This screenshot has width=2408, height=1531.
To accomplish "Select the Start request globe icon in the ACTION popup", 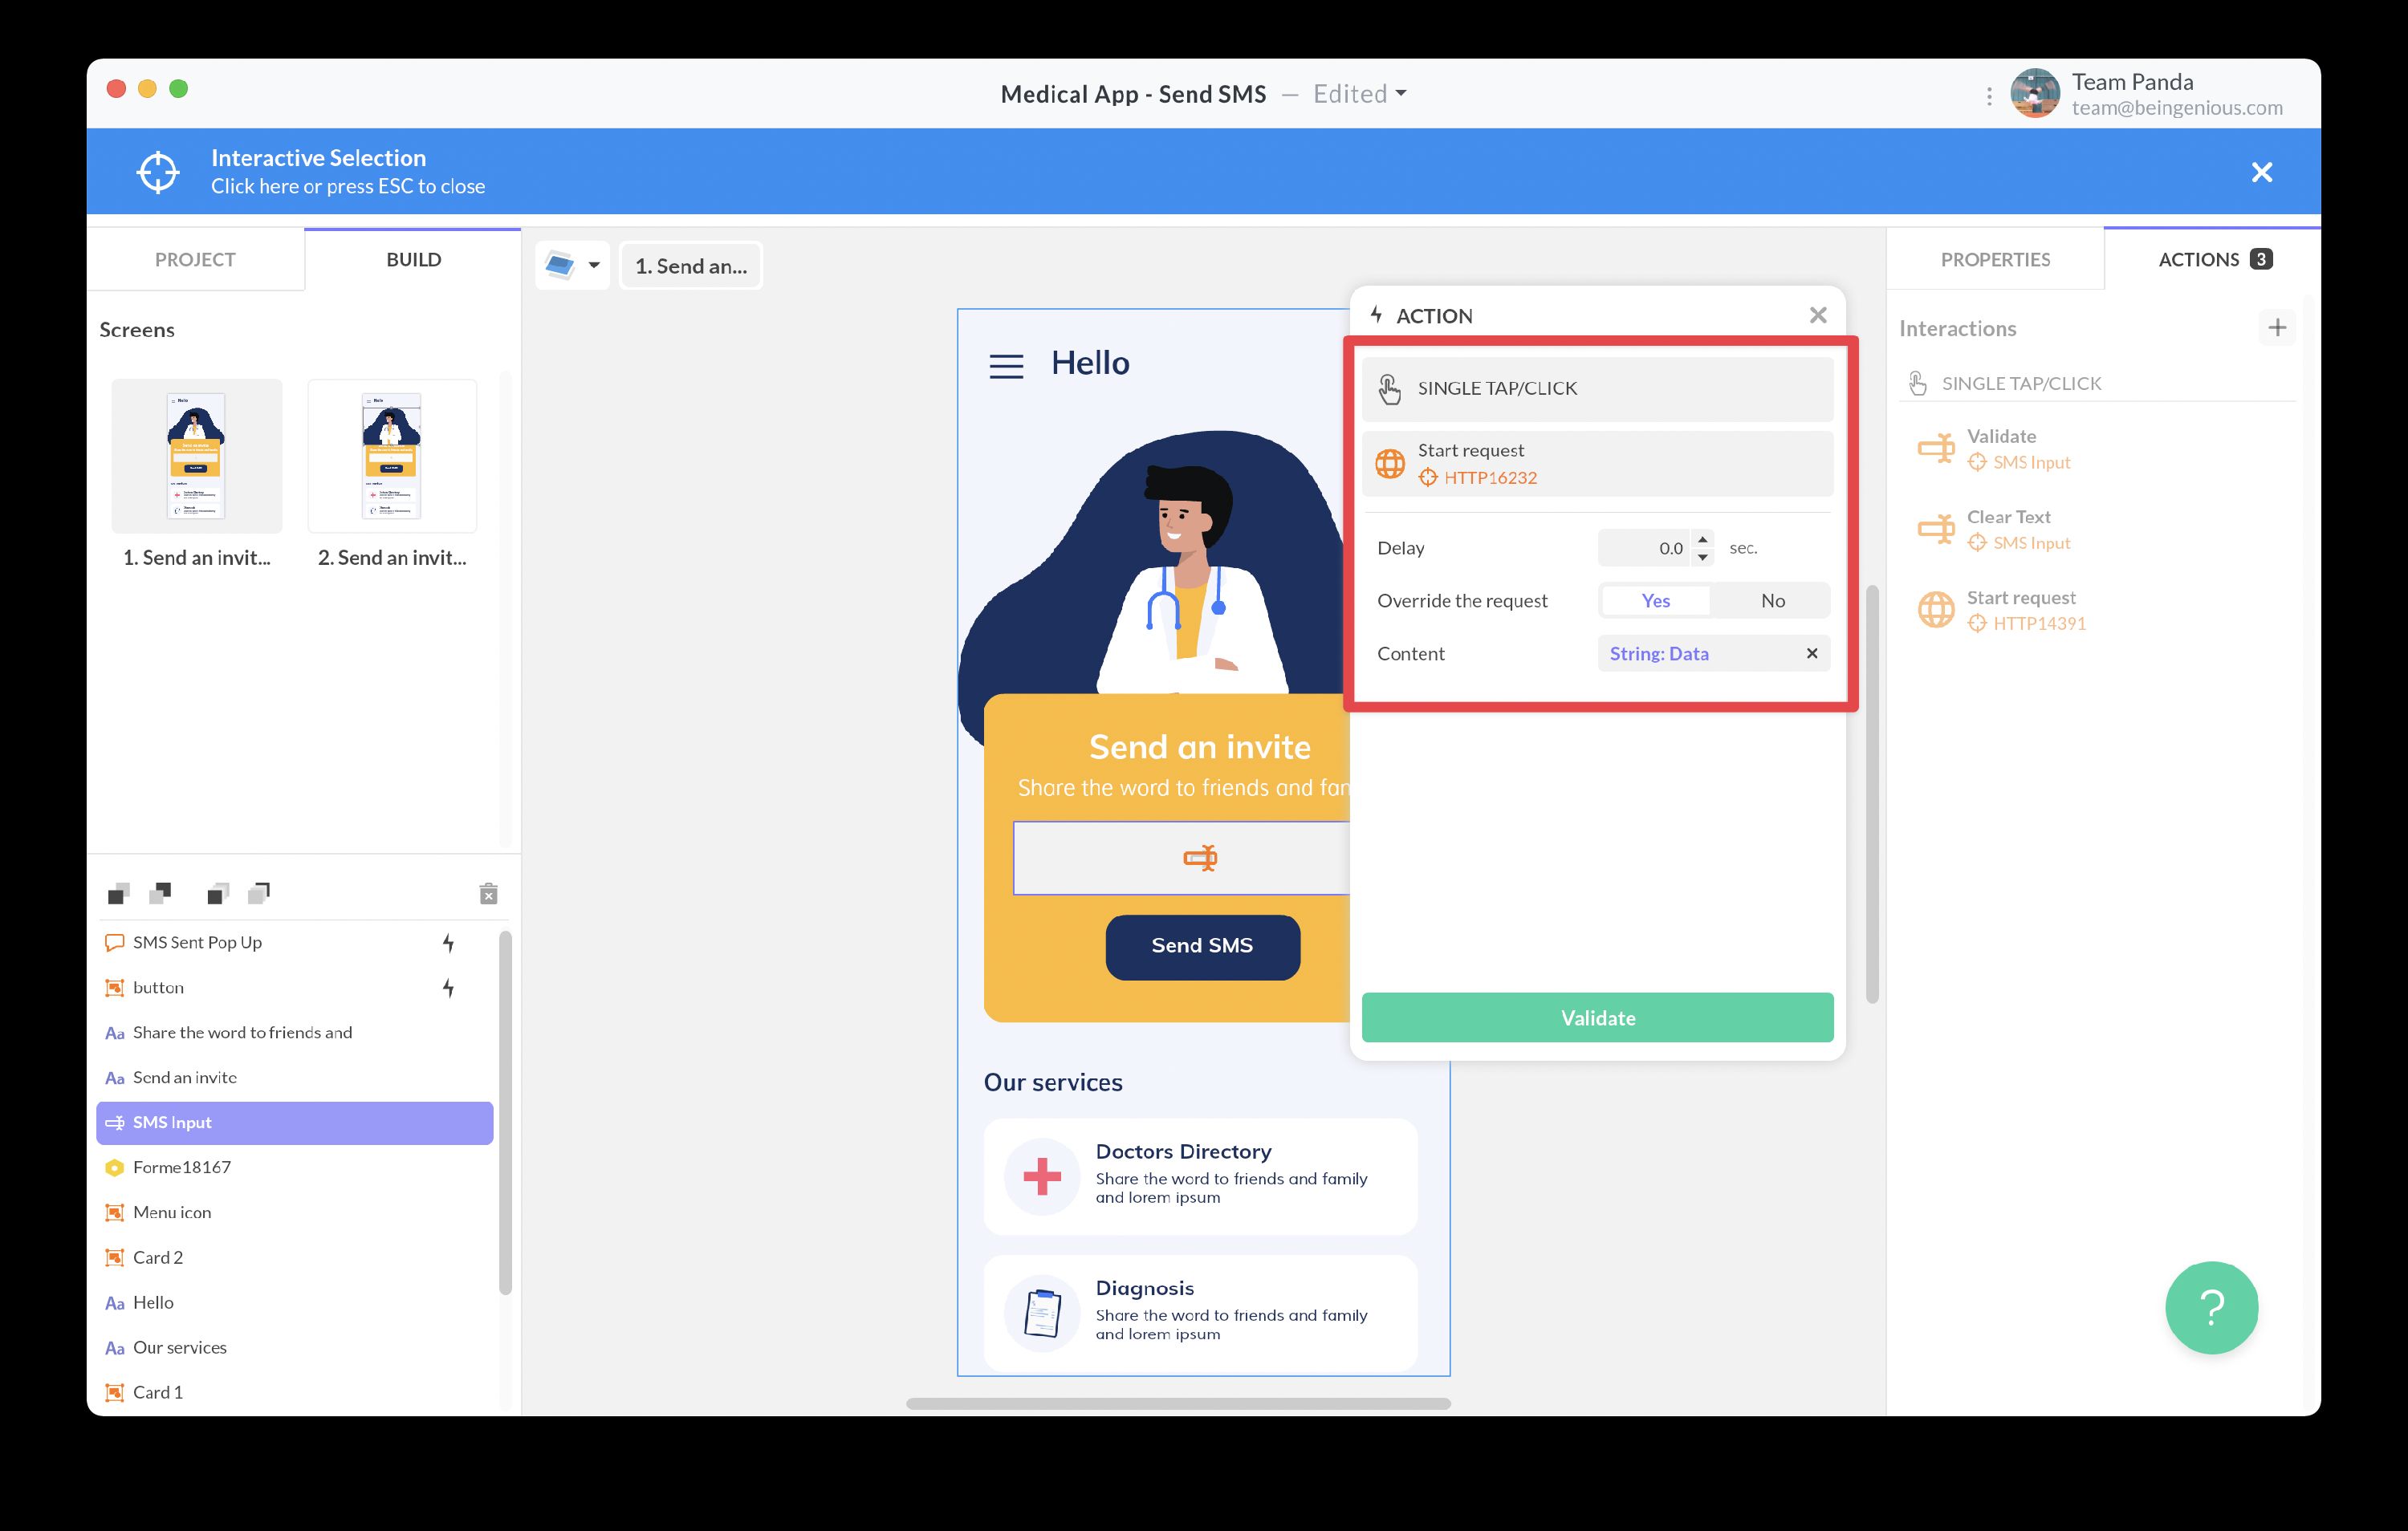I will tap(1390, 463).
